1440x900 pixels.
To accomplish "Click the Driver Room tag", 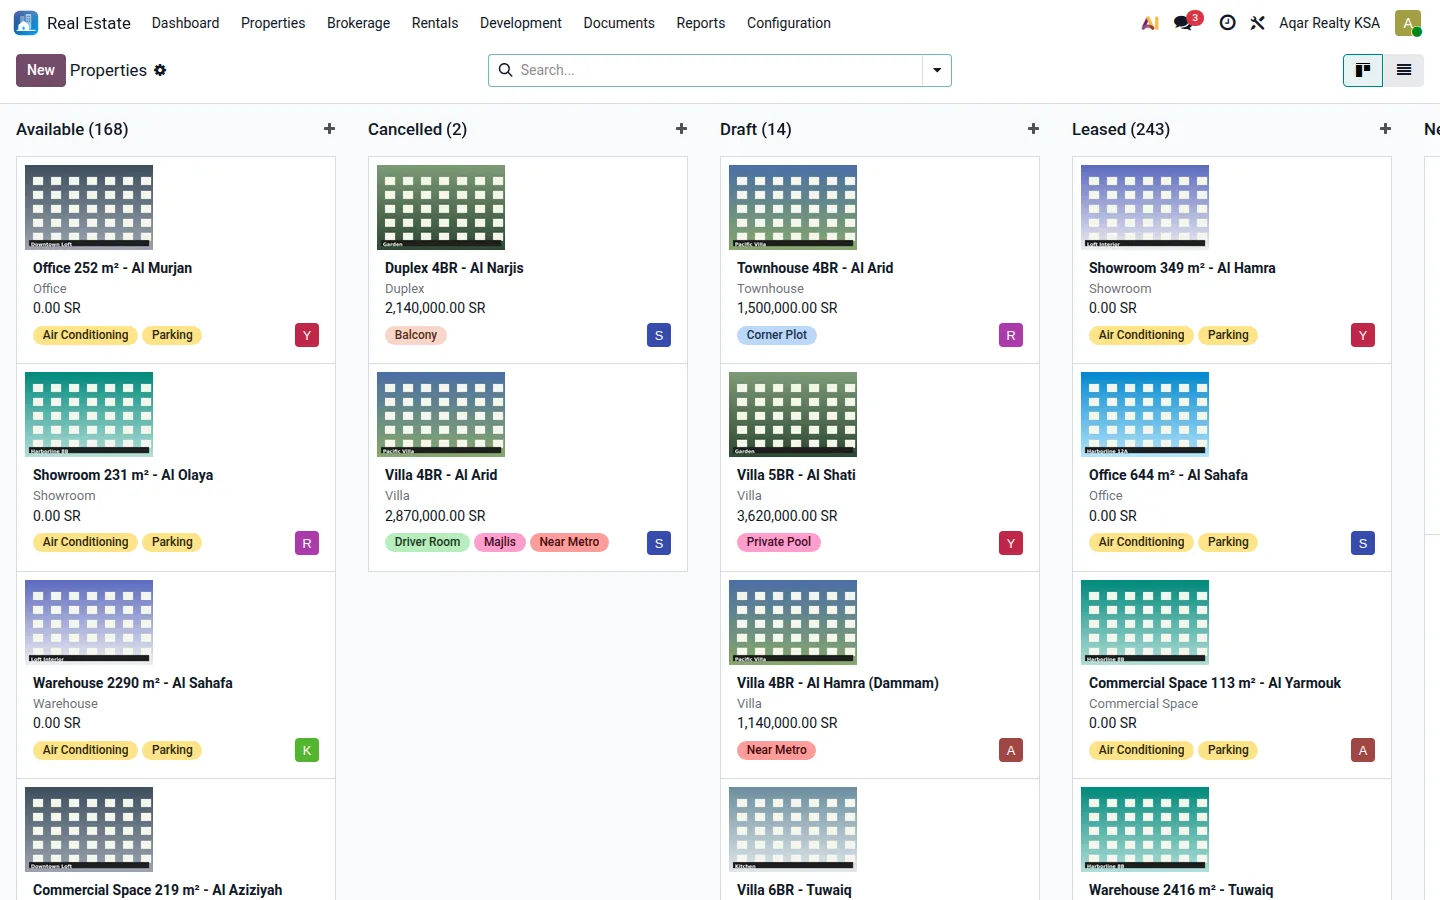I will (x=427, y=542).
